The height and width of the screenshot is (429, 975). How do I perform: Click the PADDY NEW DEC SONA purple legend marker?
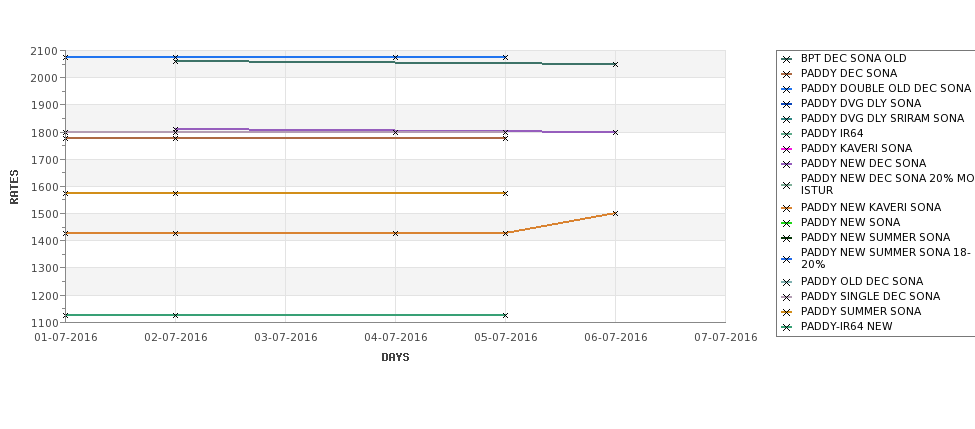787,164
